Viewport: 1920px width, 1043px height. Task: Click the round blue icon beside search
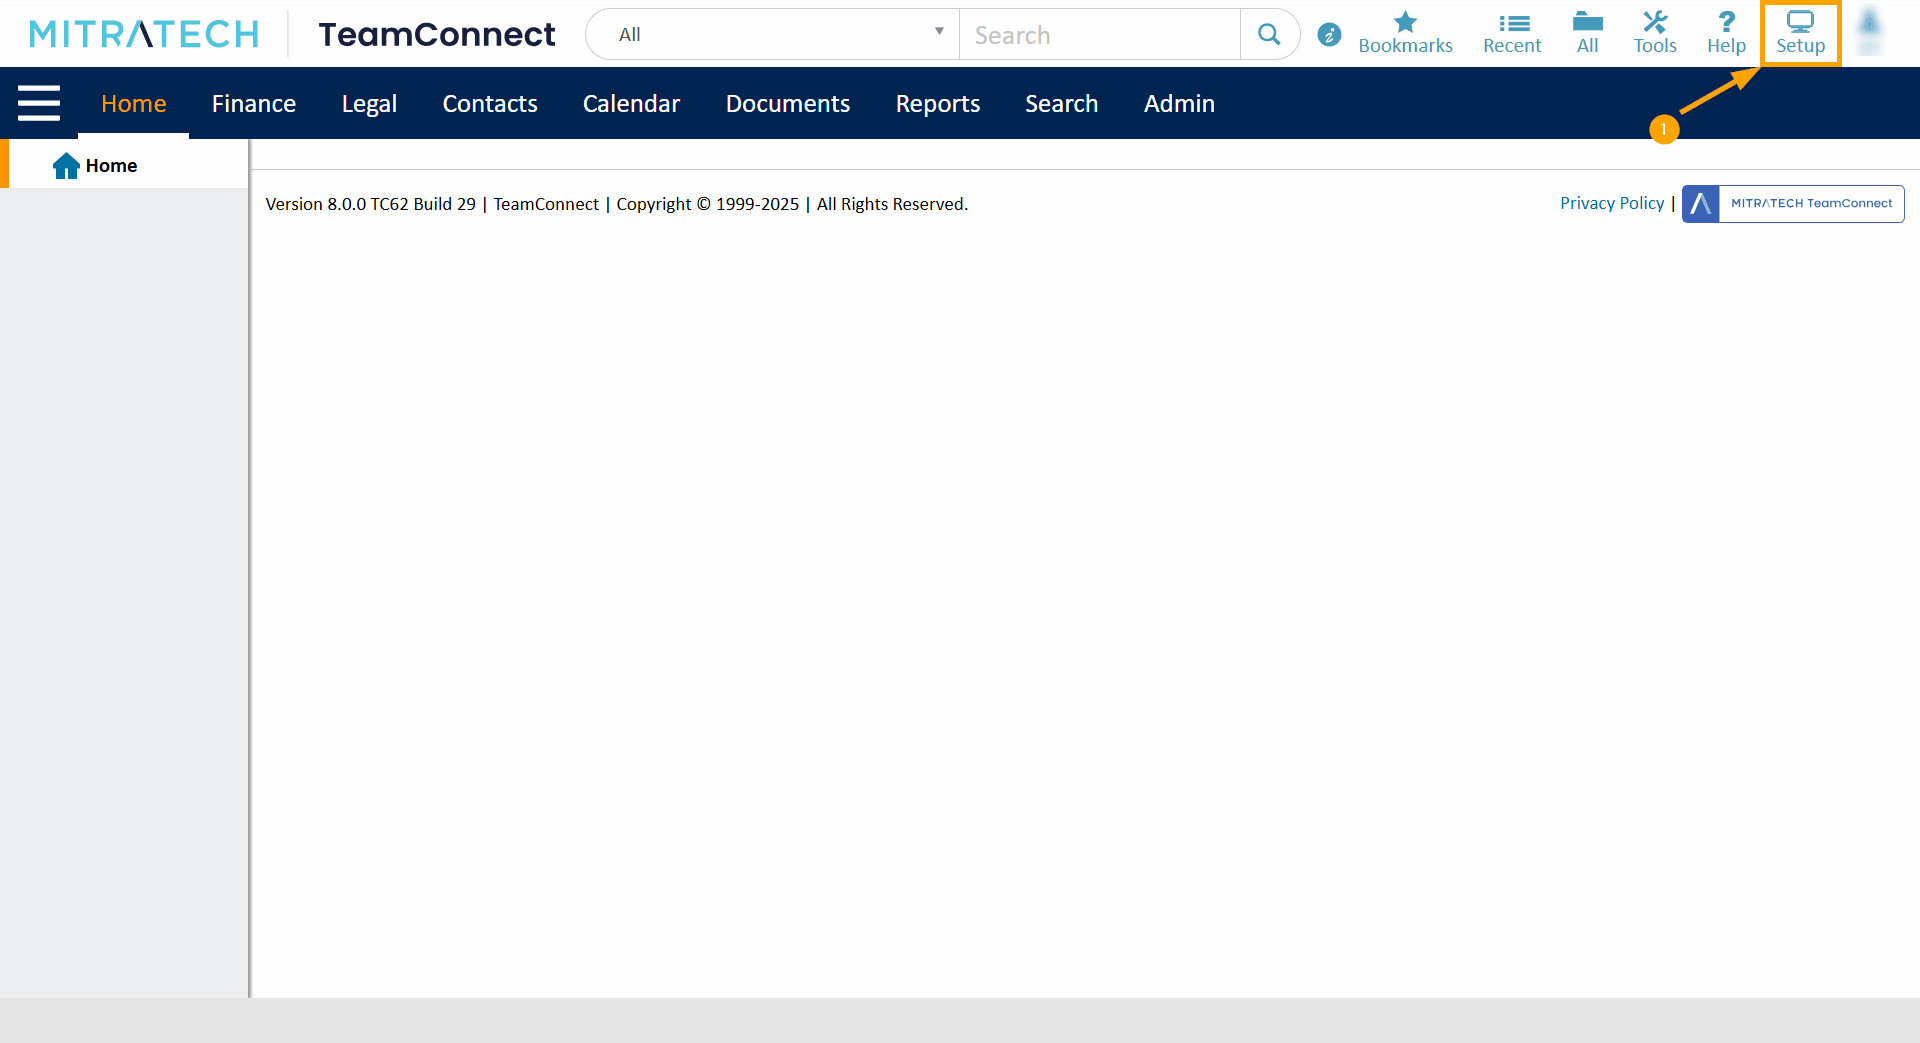pyautogui.click(x=1329, y=35)
